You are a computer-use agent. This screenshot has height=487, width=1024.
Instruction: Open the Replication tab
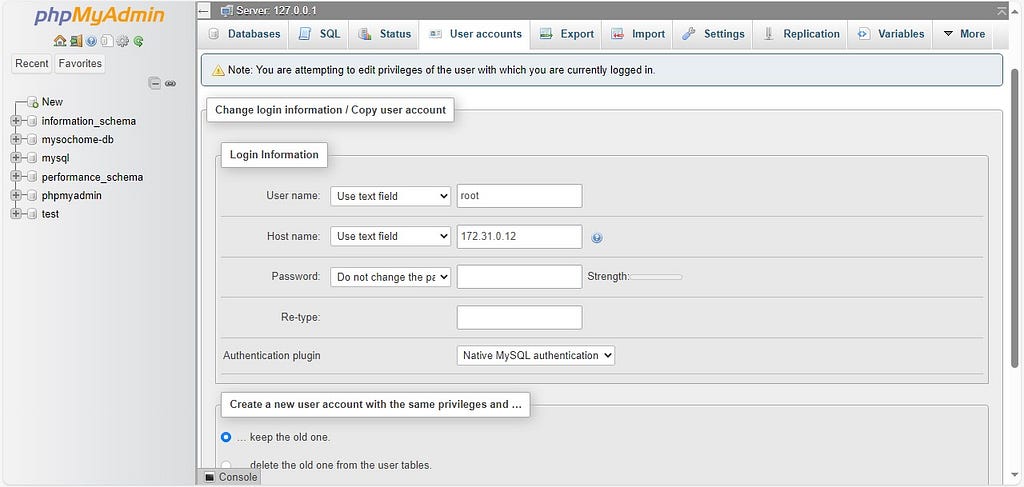pyautogui.click(x=801, y=34)
